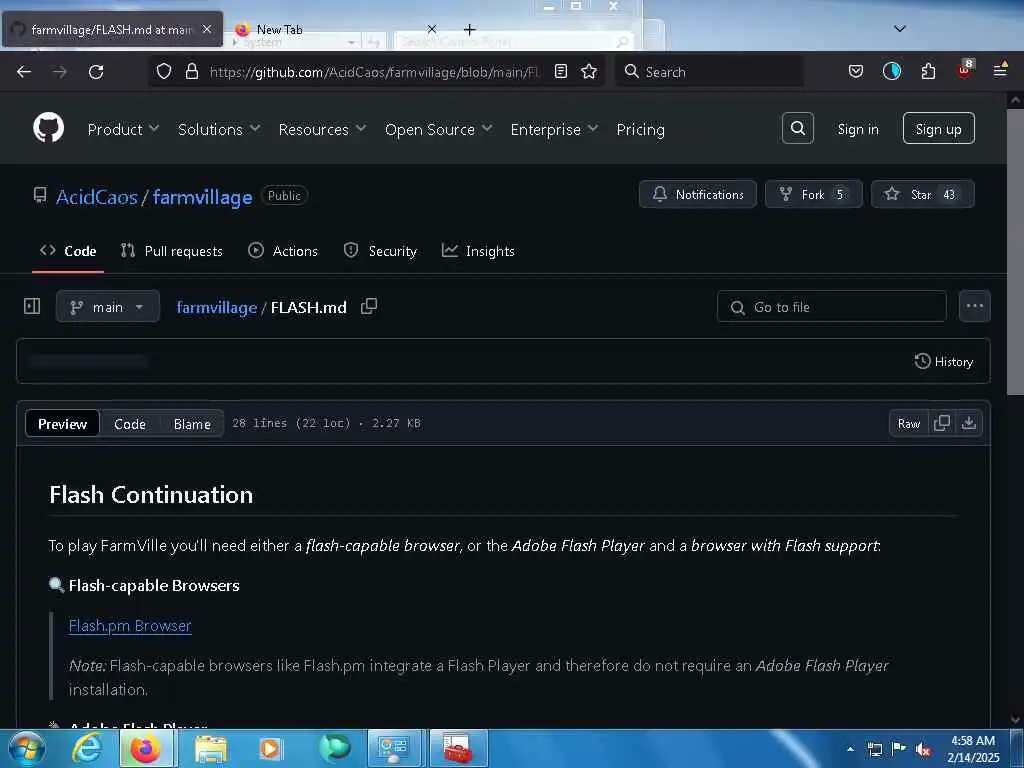Open the Pricing page link

pos(640,129)
